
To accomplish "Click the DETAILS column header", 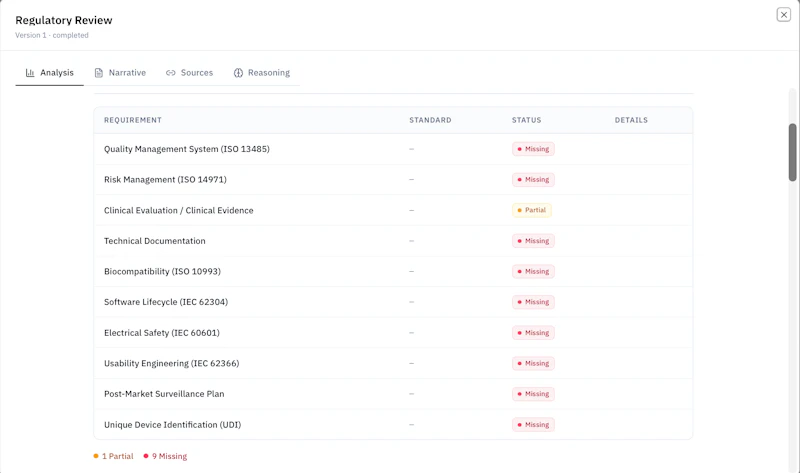I will tap(631, 120).
